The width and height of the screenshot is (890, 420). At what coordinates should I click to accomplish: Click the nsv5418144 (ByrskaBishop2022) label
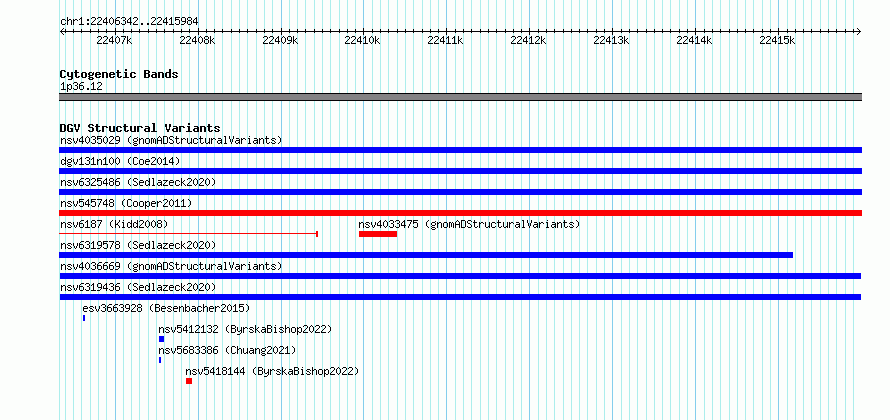[272, 371]
